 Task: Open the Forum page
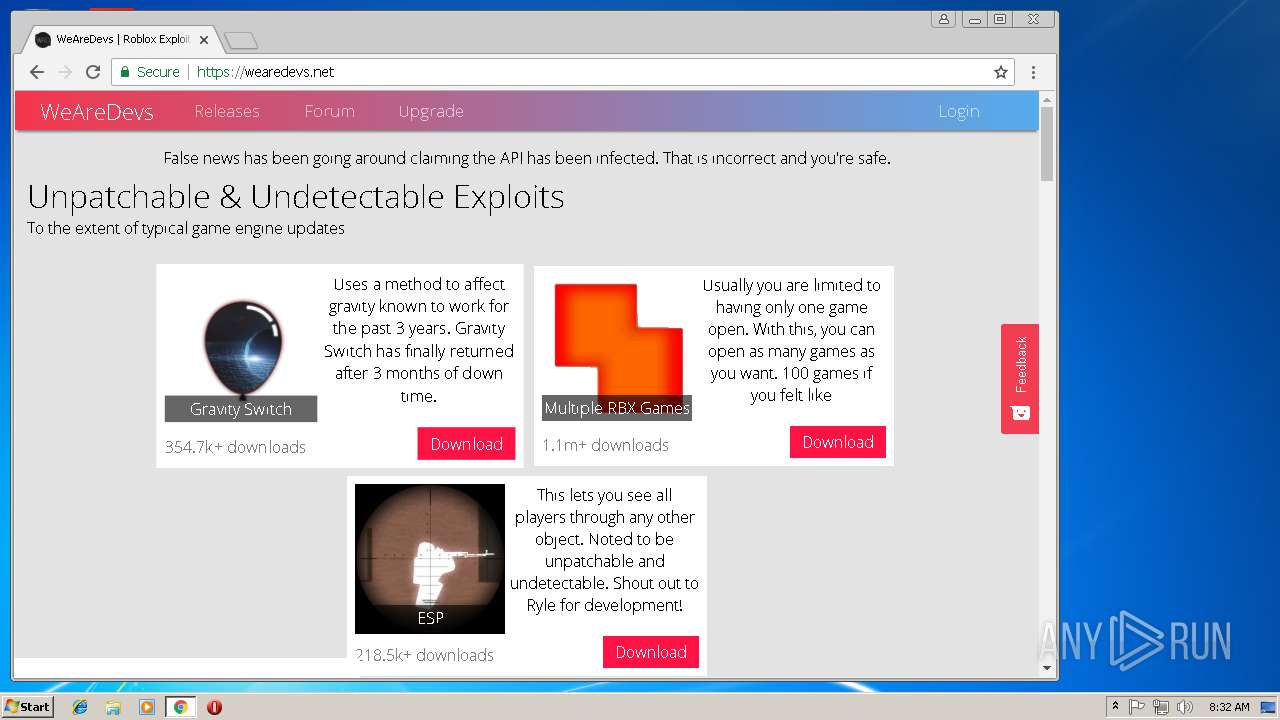coord(329,111)
